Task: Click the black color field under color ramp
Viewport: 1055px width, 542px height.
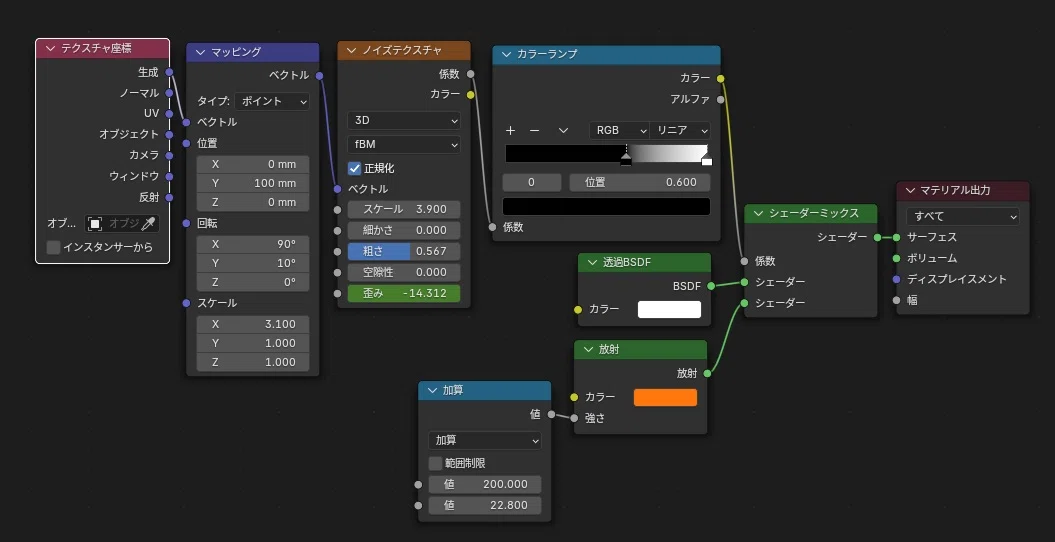Action: 606,206
